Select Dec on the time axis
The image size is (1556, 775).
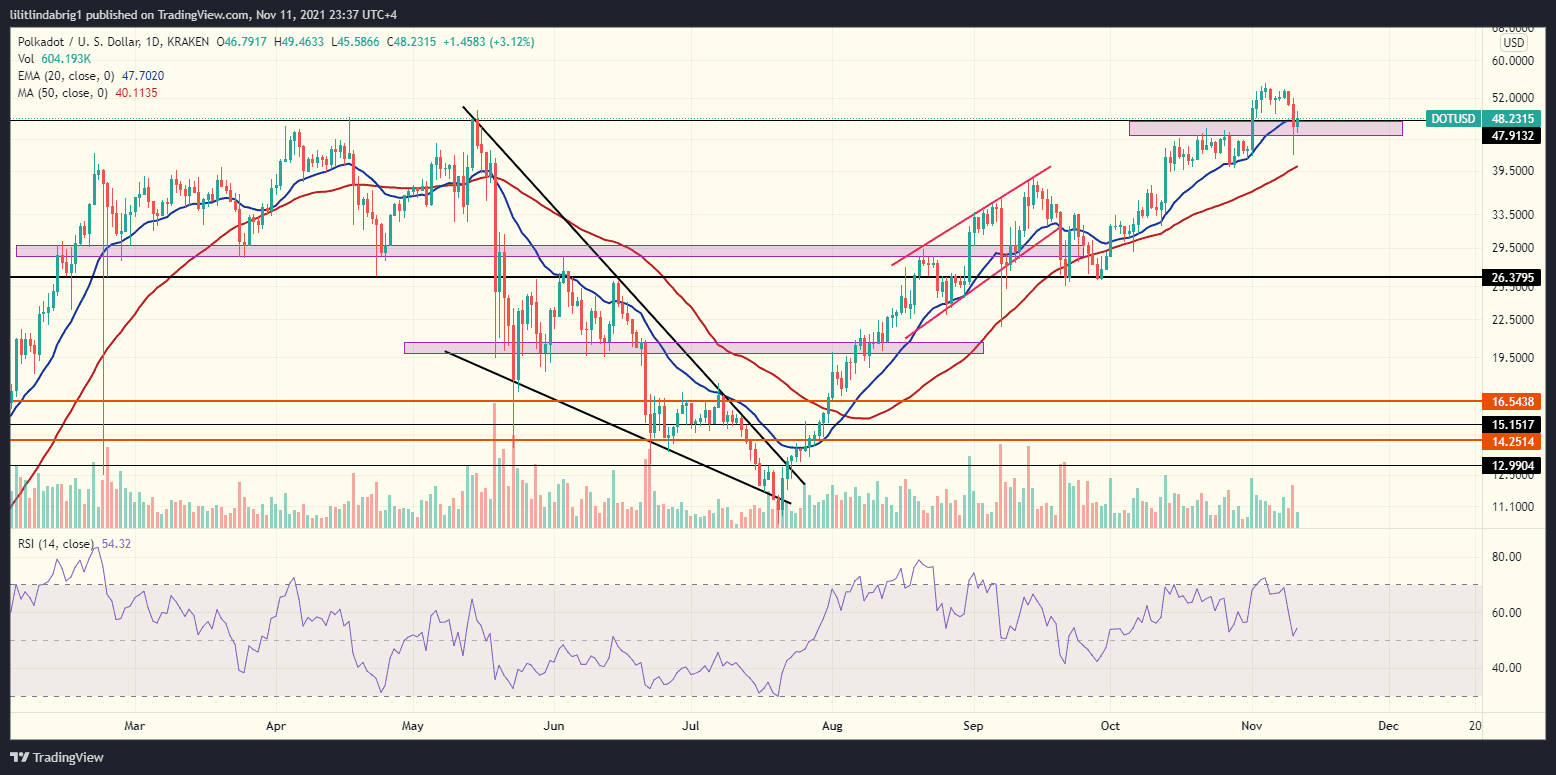[x=1388, y=726]
